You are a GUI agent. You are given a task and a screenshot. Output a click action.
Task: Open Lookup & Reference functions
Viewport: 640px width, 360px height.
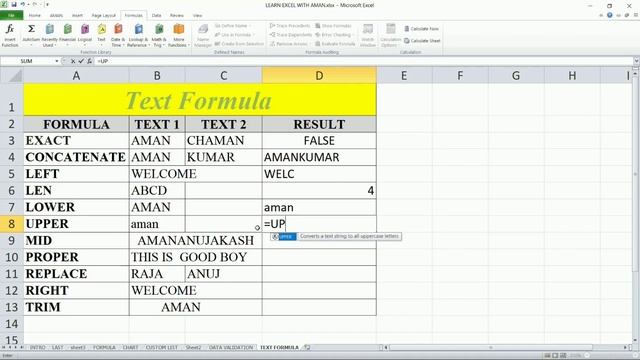[138, 35]
